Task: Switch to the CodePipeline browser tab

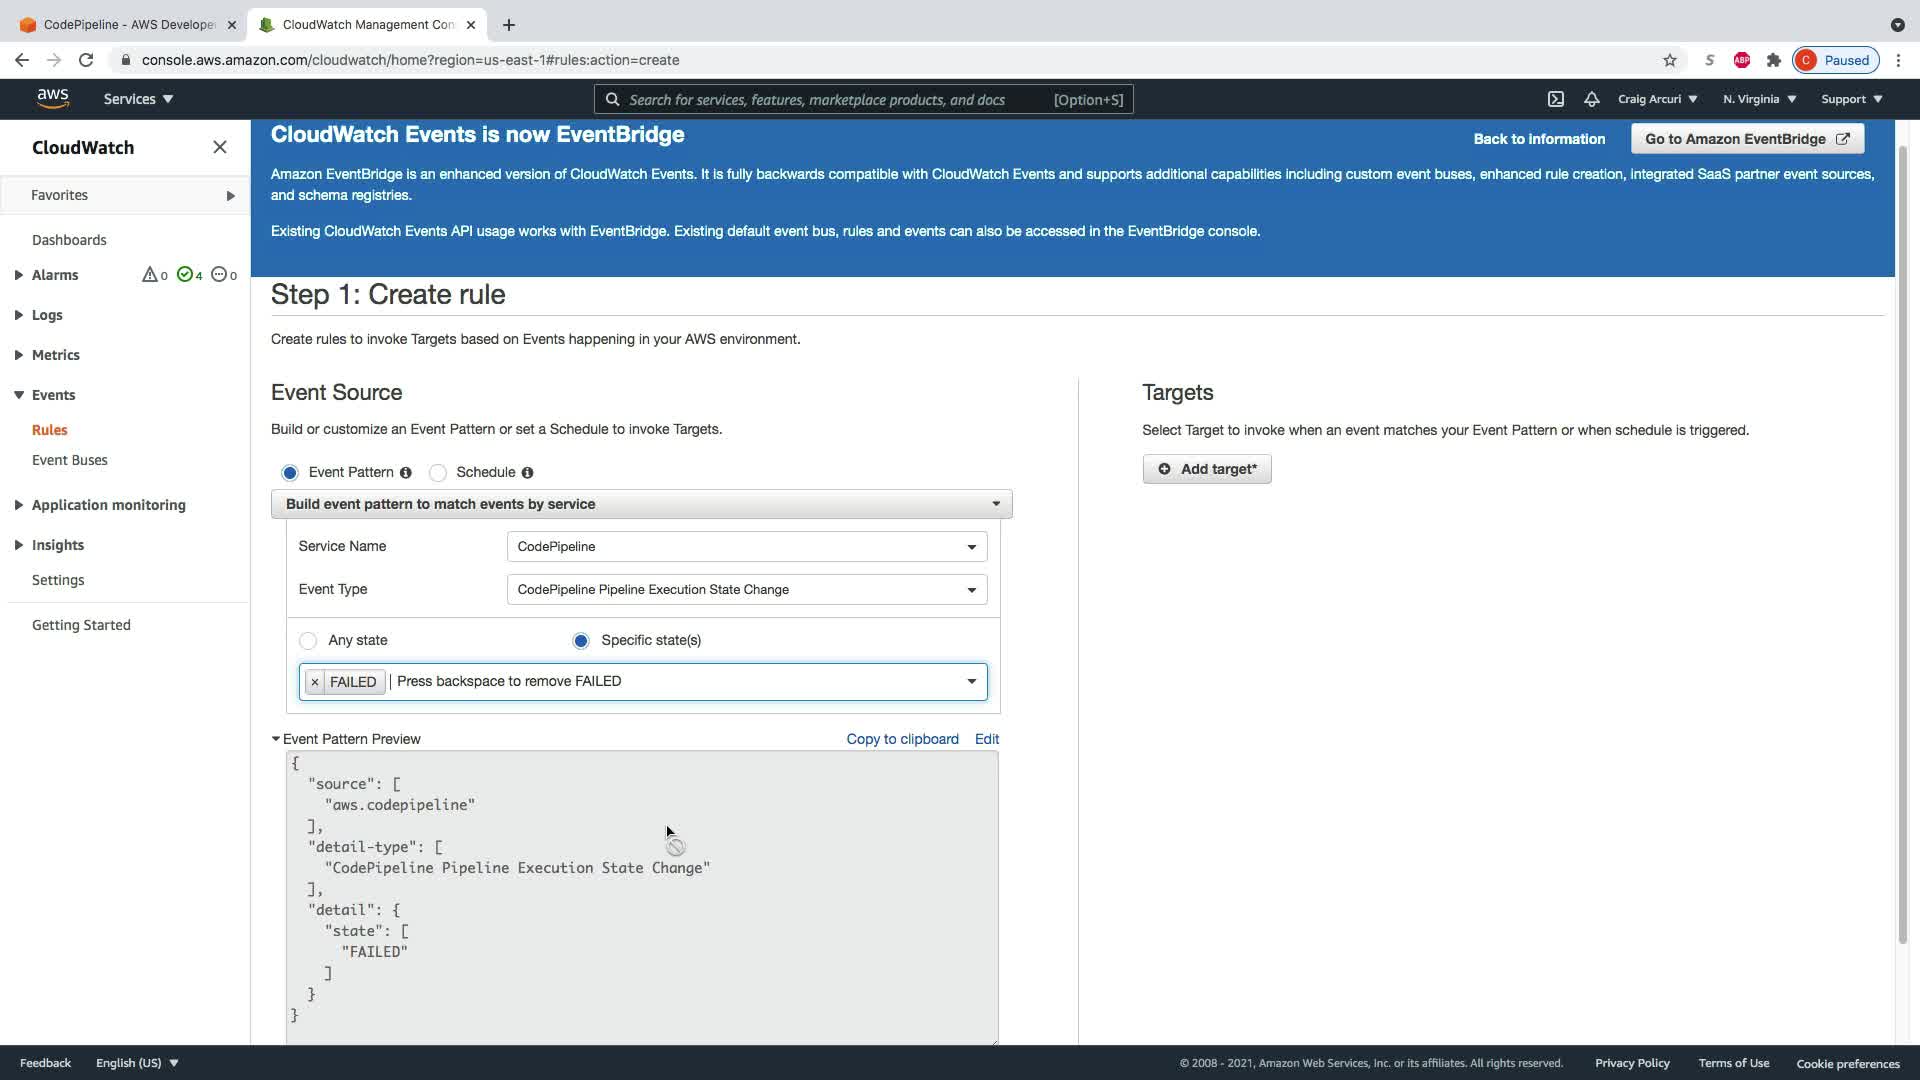Action: 128,24
